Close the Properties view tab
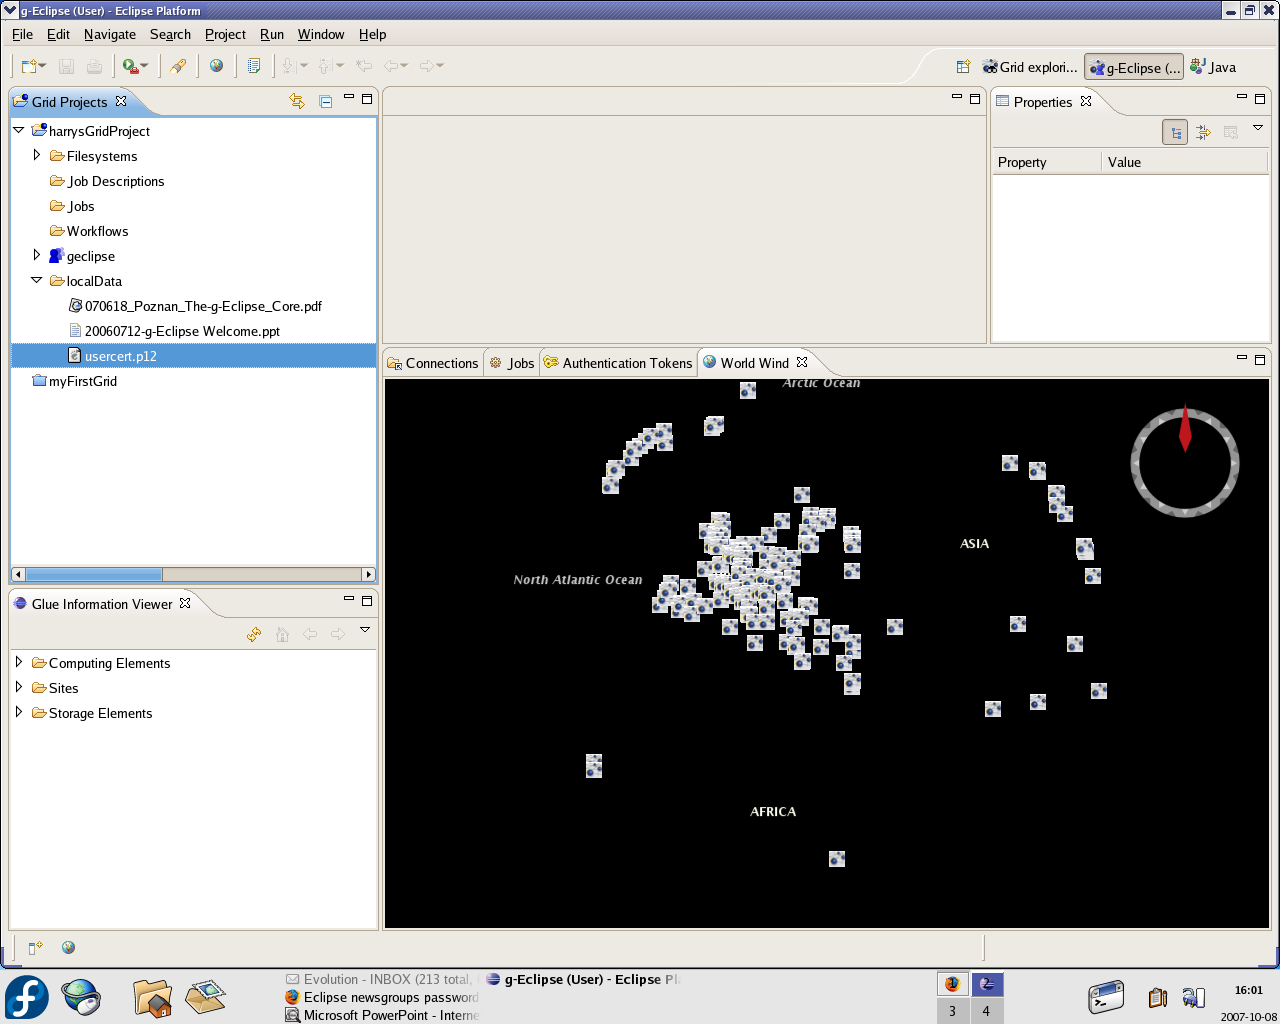The image size is (1280, 1024). pos(1086,101)
